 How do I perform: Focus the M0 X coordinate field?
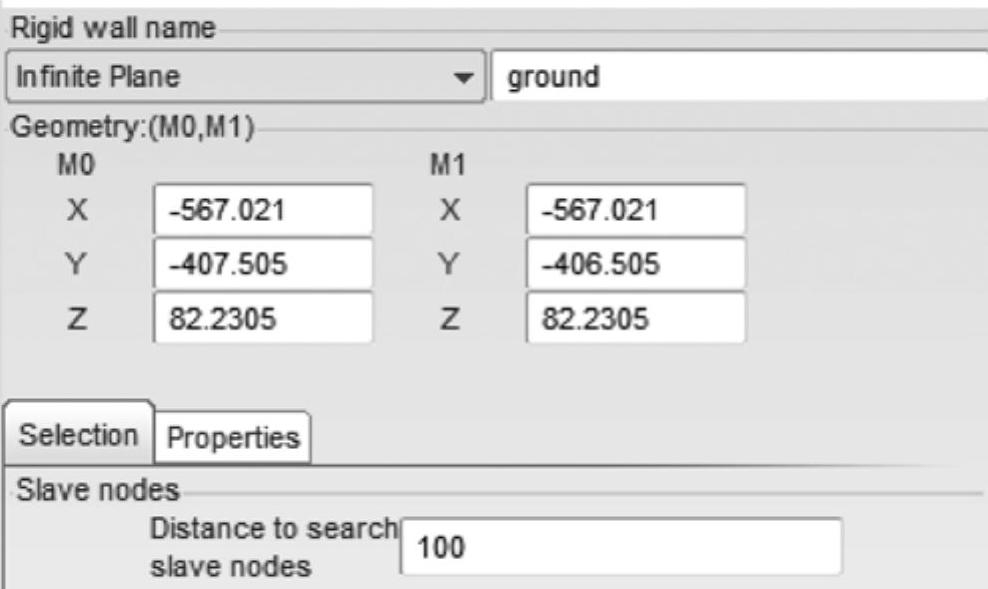pos(264,210)
